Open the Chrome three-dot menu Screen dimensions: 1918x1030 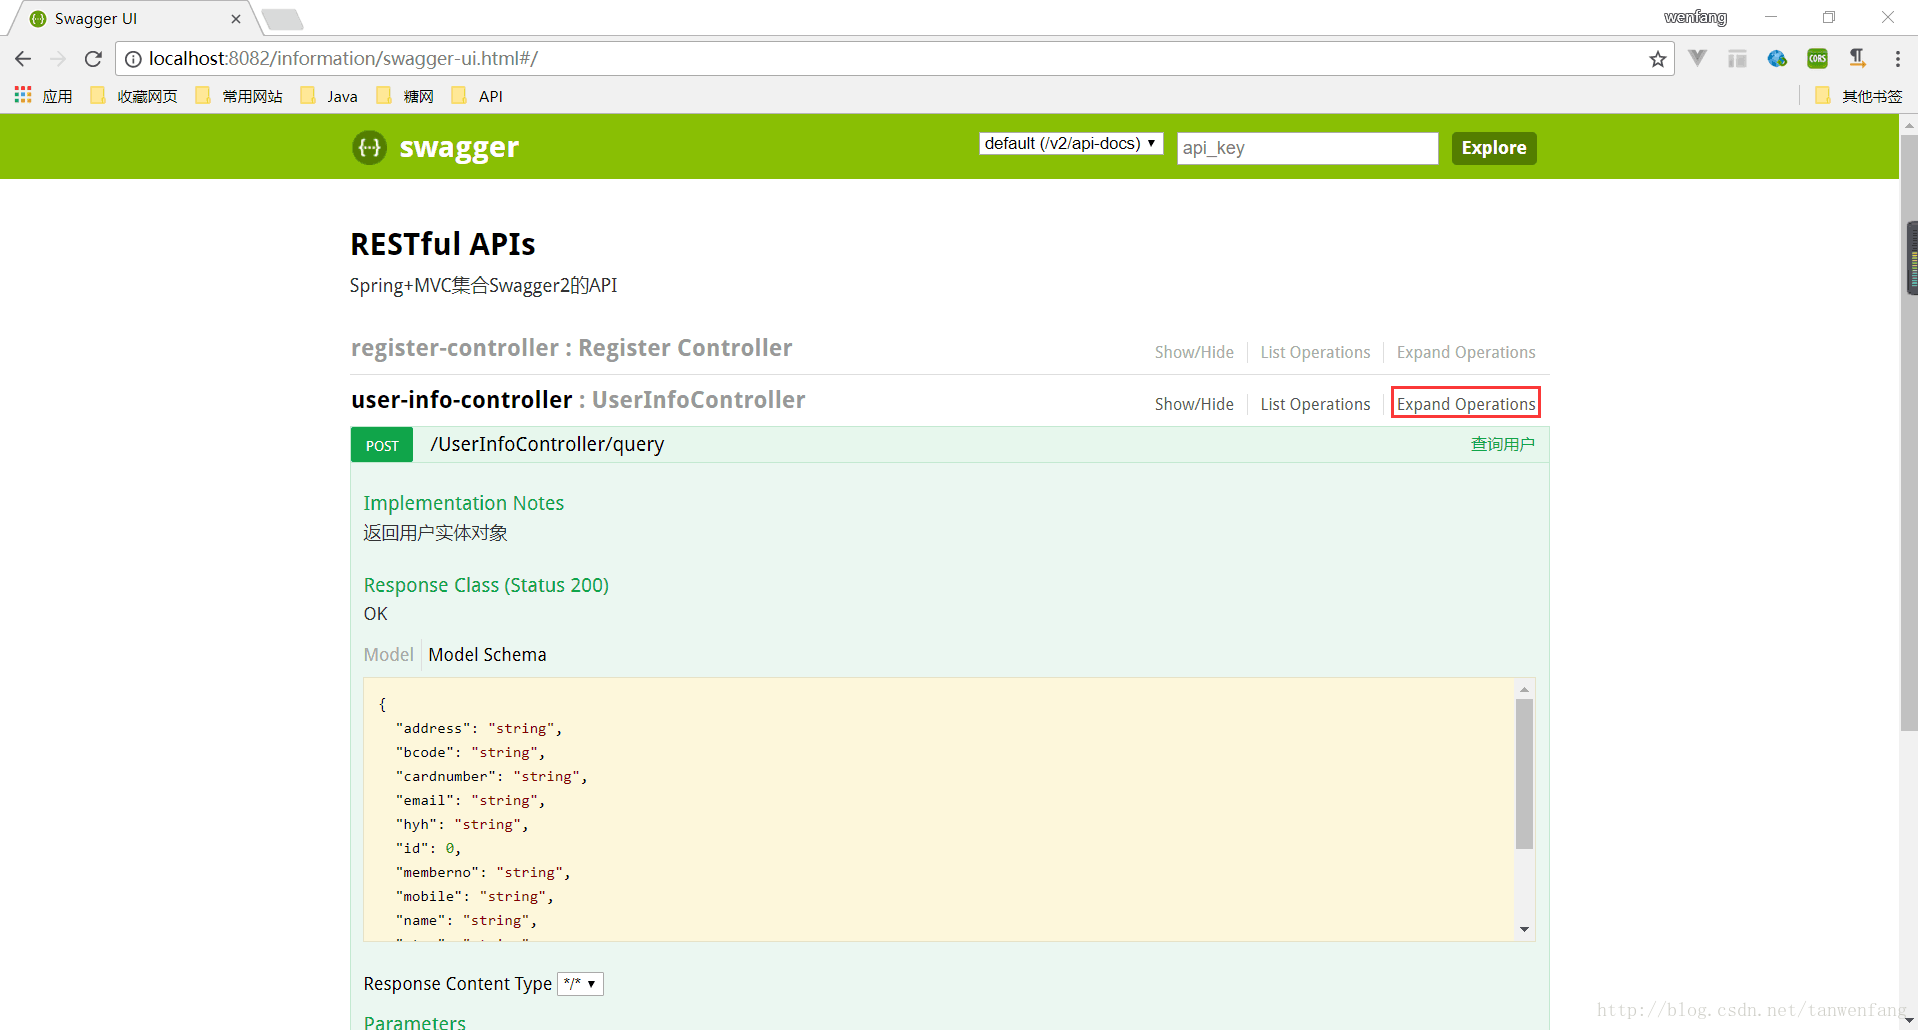[x=1897, y=59]
